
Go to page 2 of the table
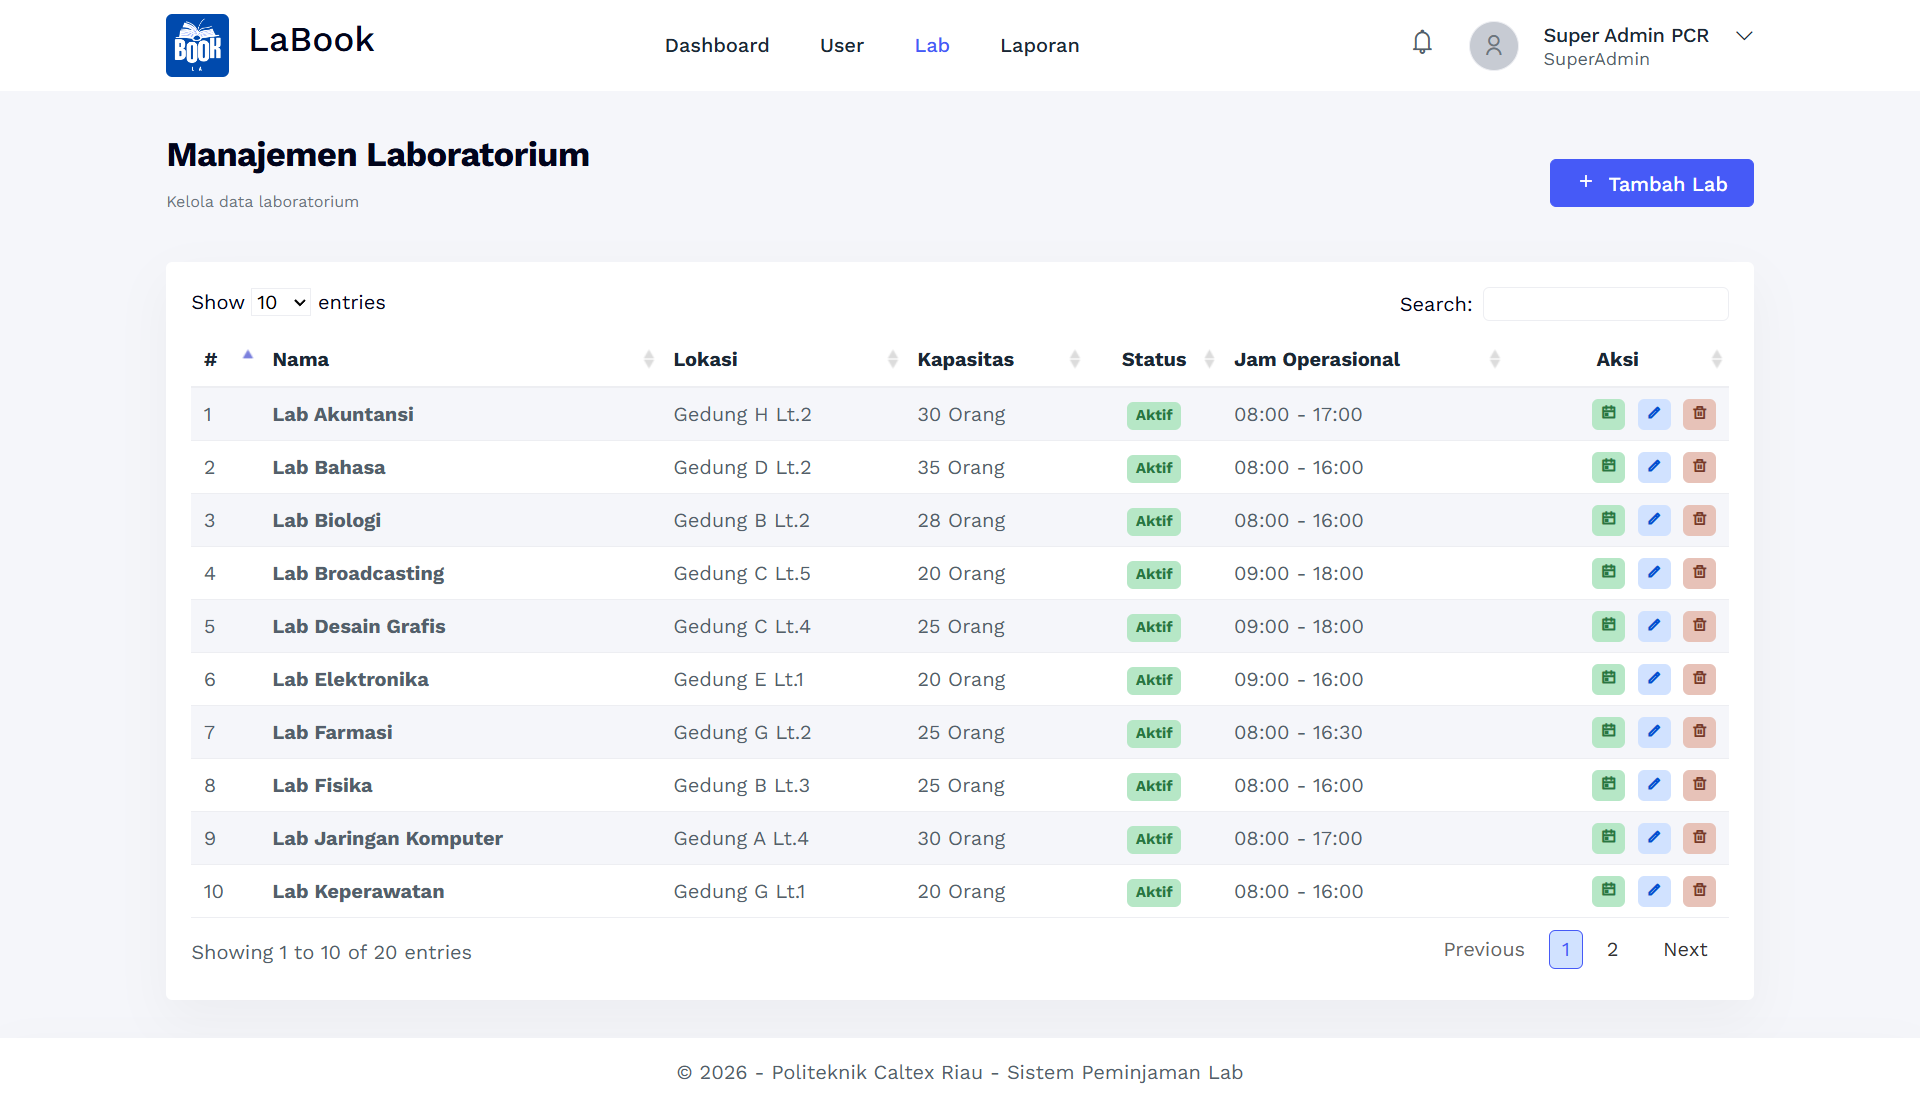tap(1612, 950)
